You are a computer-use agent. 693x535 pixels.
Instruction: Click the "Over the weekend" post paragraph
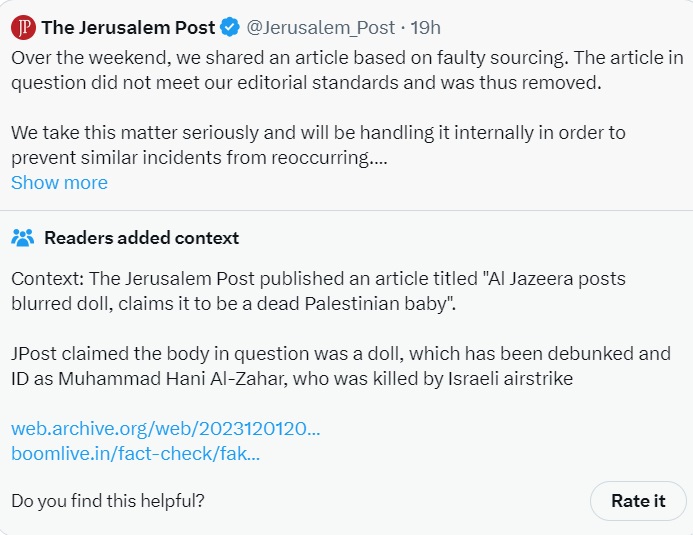340,69
